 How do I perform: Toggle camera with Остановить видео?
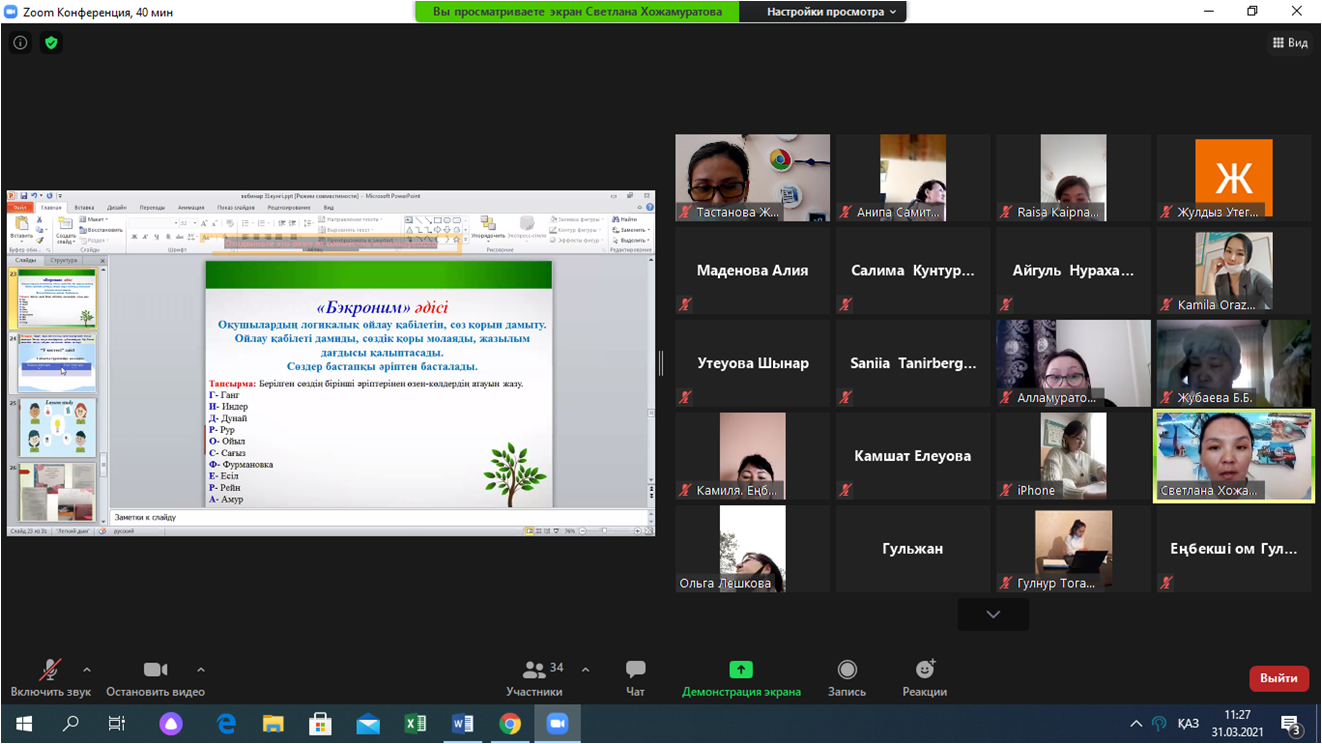155,670
